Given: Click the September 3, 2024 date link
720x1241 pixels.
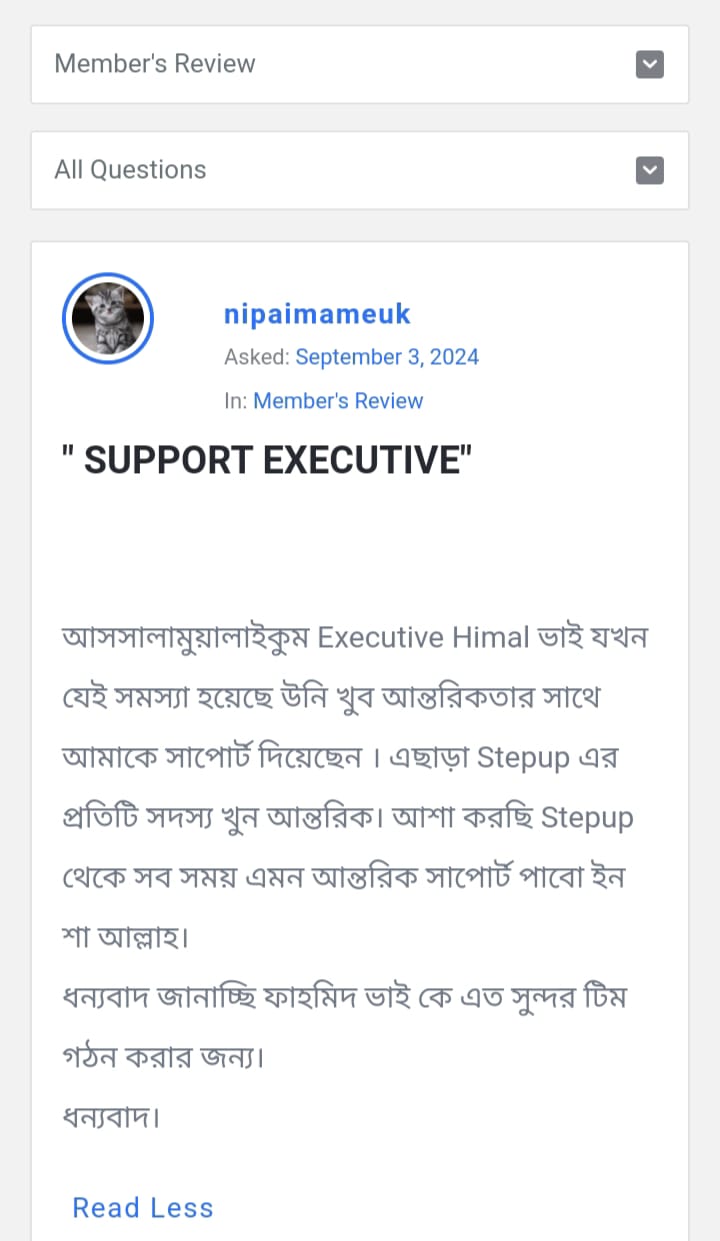Looking at the screenshot, I should point(387,357).
